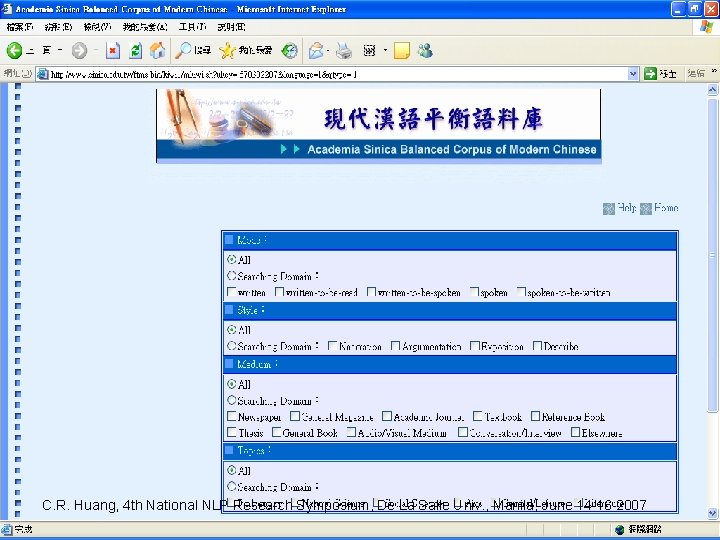Click the page icon beside the URL
The height and width of the screenshot is (540, 720).
43,74
